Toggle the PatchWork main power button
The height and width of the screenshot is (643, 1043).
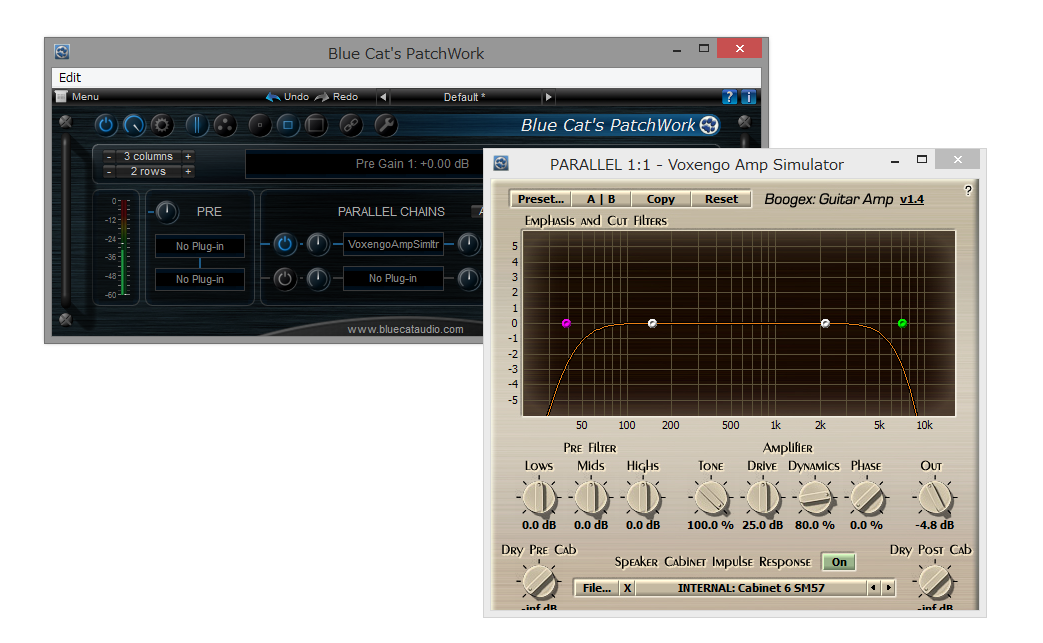click(105, 125)
